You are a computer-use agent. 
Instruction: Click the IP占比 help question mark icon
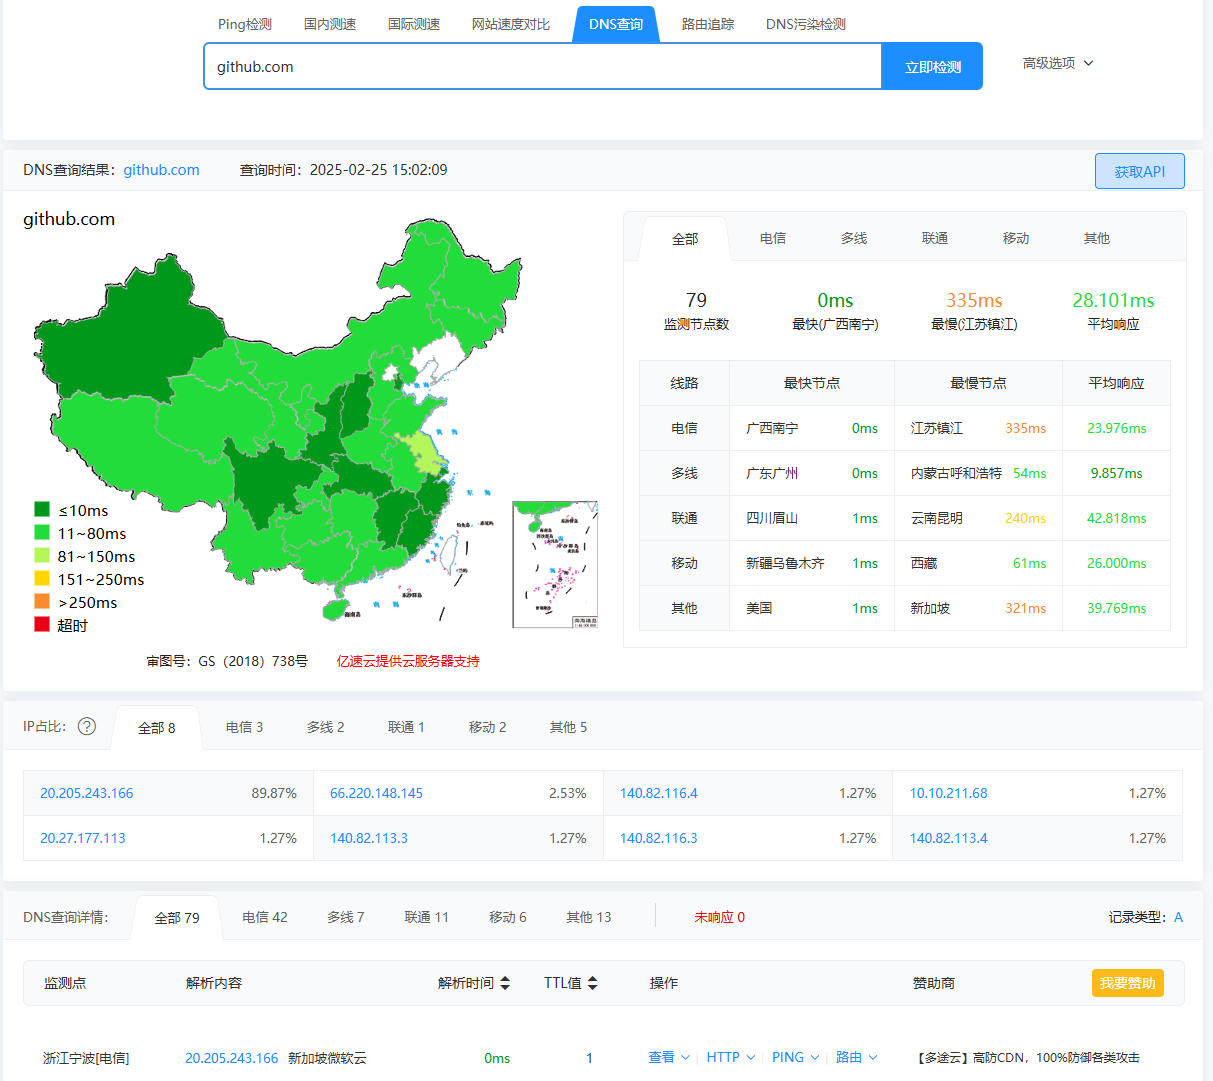point(87,726)
